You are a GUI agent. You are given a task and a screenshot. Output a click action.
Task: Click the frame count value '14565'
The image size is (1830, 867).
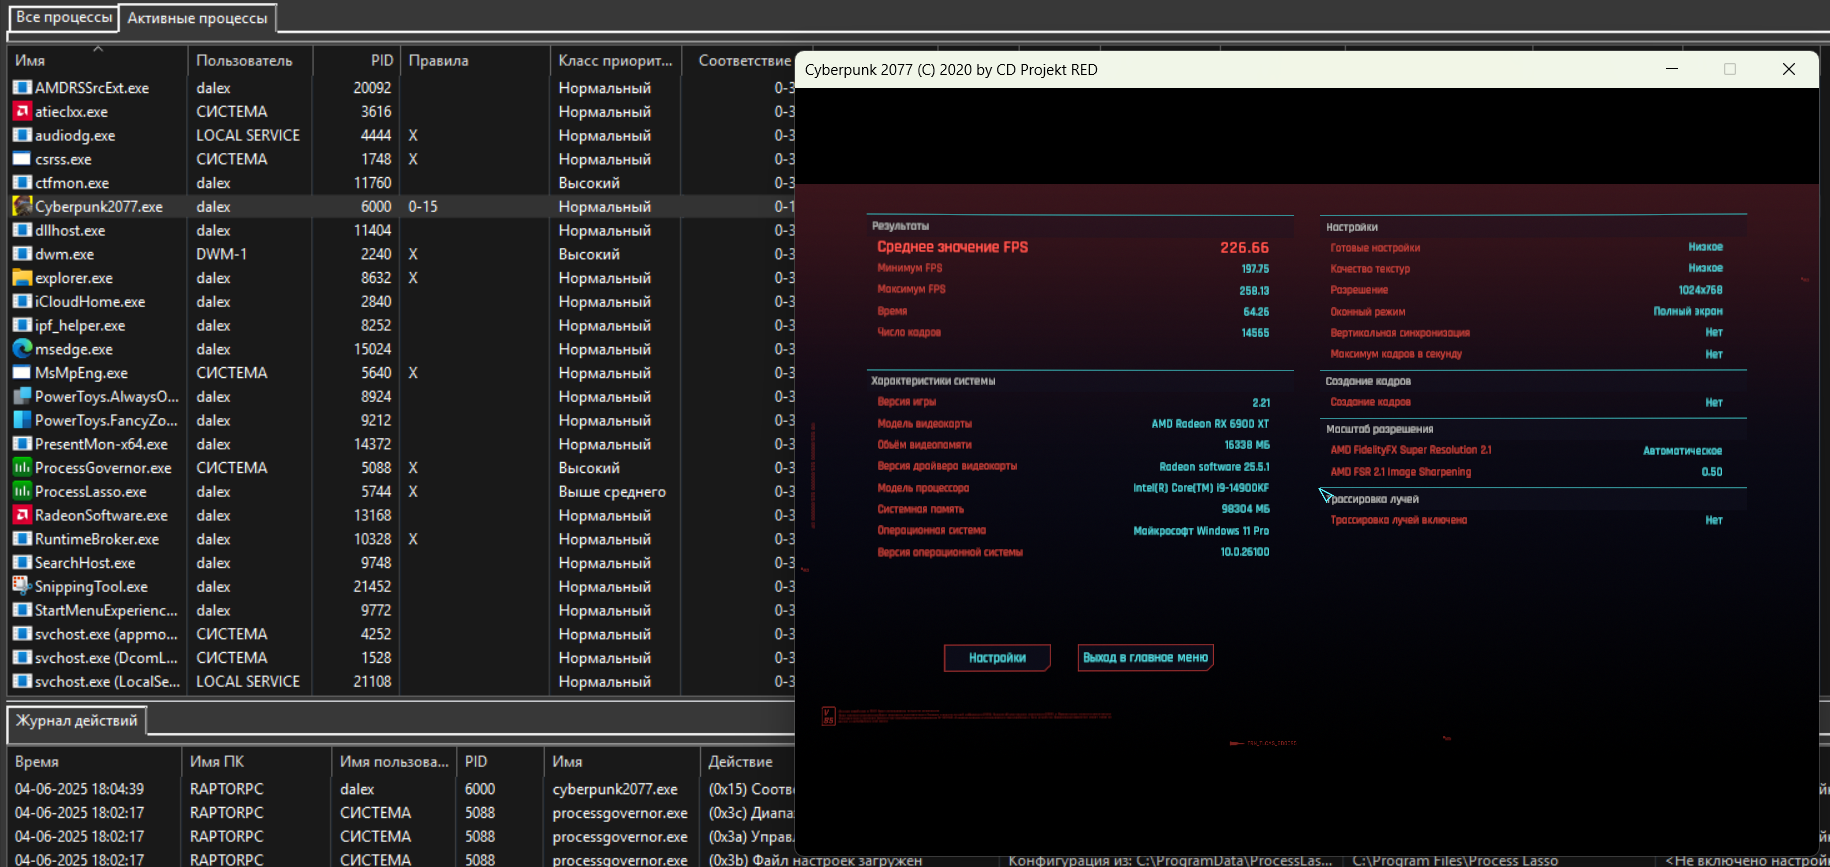click(x=1255, y=333)
